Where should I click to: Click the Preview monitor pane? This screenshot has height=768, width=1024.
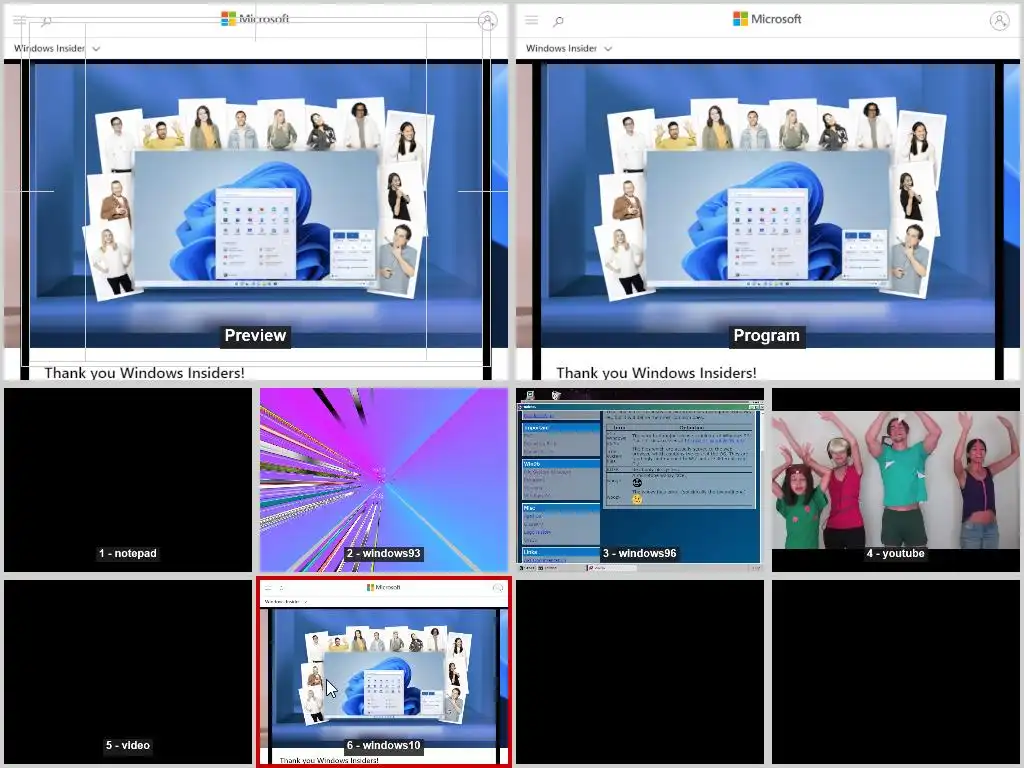pyautogui.click(x=255, y=193)
